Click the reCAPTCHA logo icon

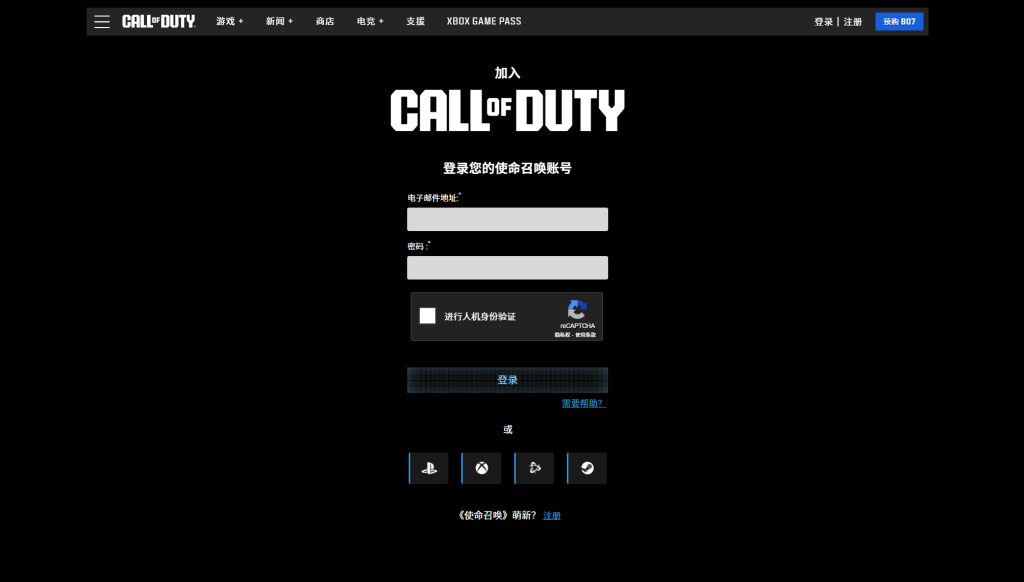click(x=577, y=310)
